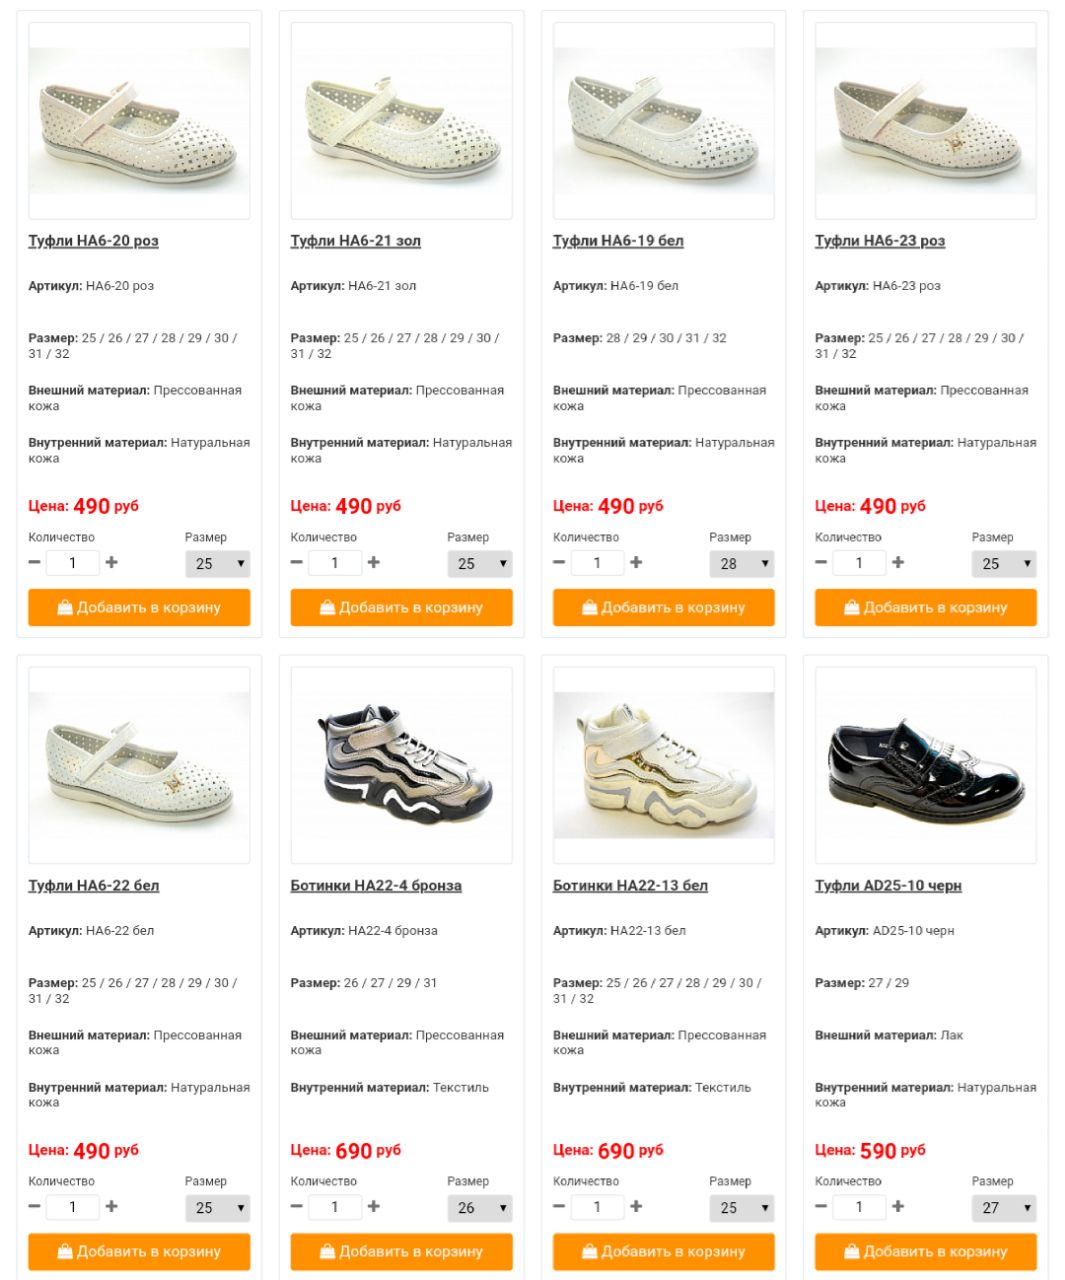Open size dropdown for Туфли AD25-10 черн
The height and width of the screenshot is (1280, 1065).
pos(1004,1208)
